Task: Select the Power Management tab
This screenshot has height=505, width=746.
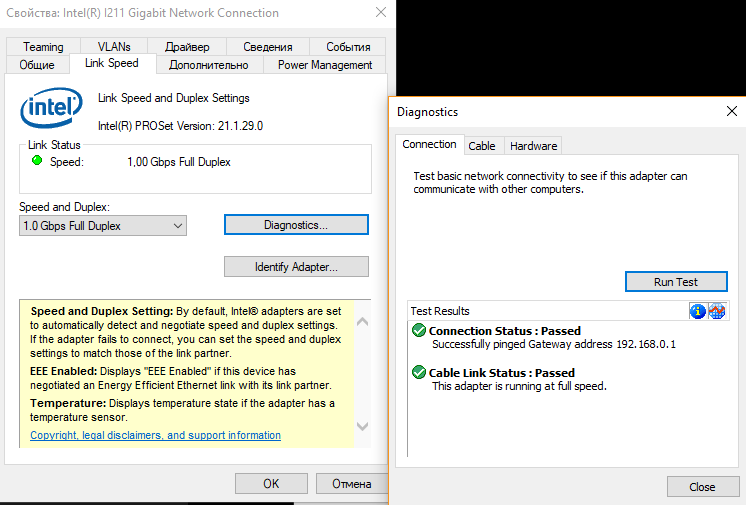Action: tap(325, 65)
